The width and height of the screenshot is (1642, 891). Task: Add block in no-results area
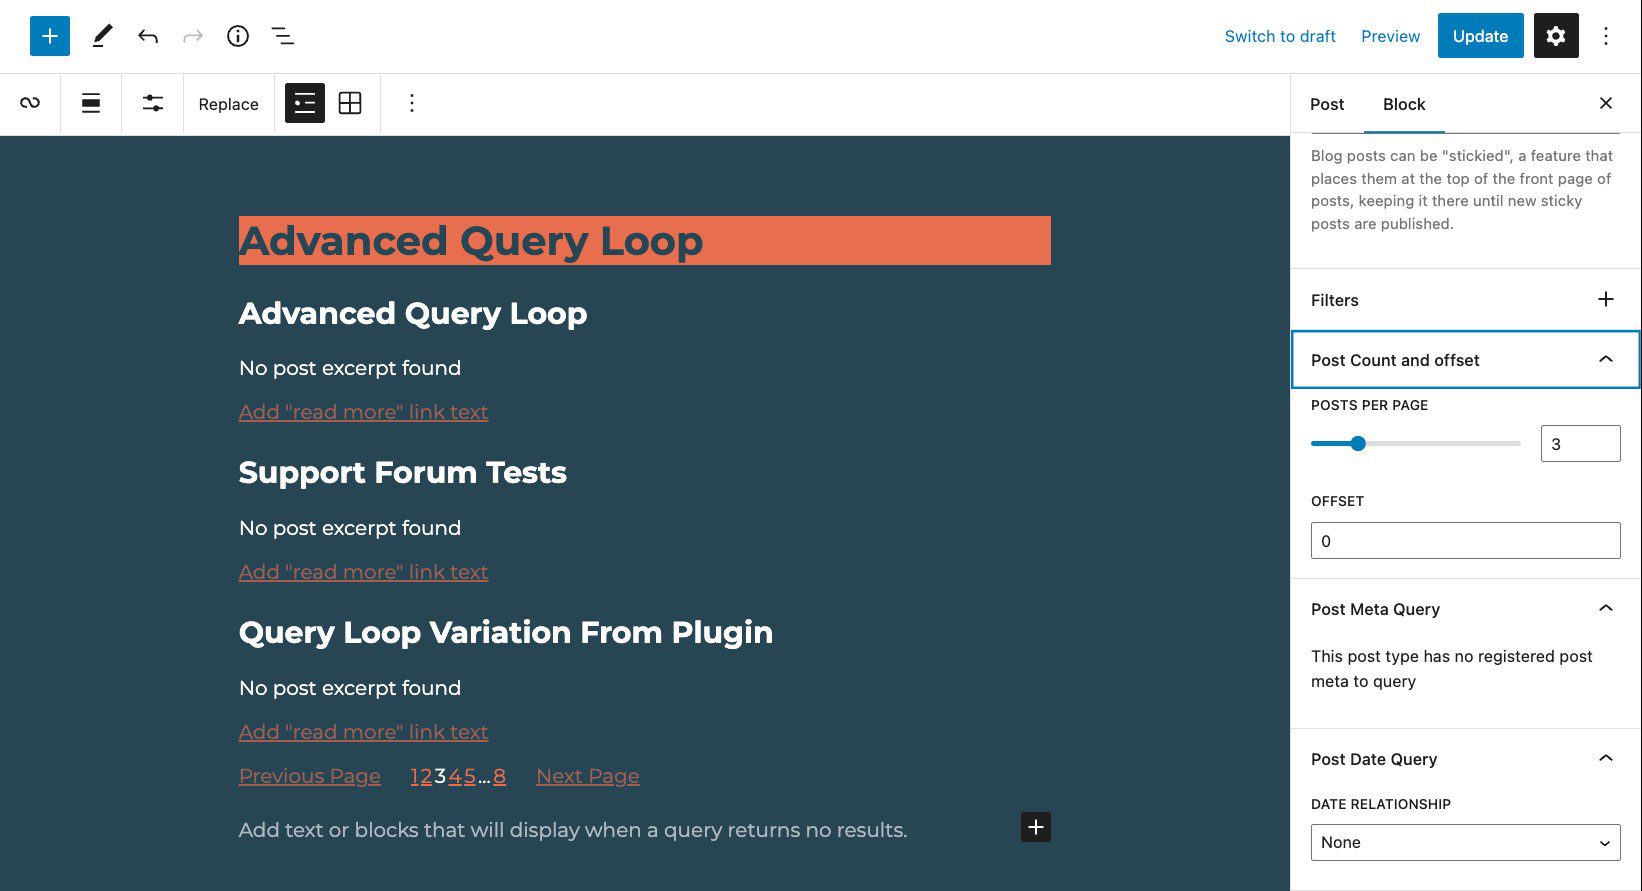pos(1036,827)
